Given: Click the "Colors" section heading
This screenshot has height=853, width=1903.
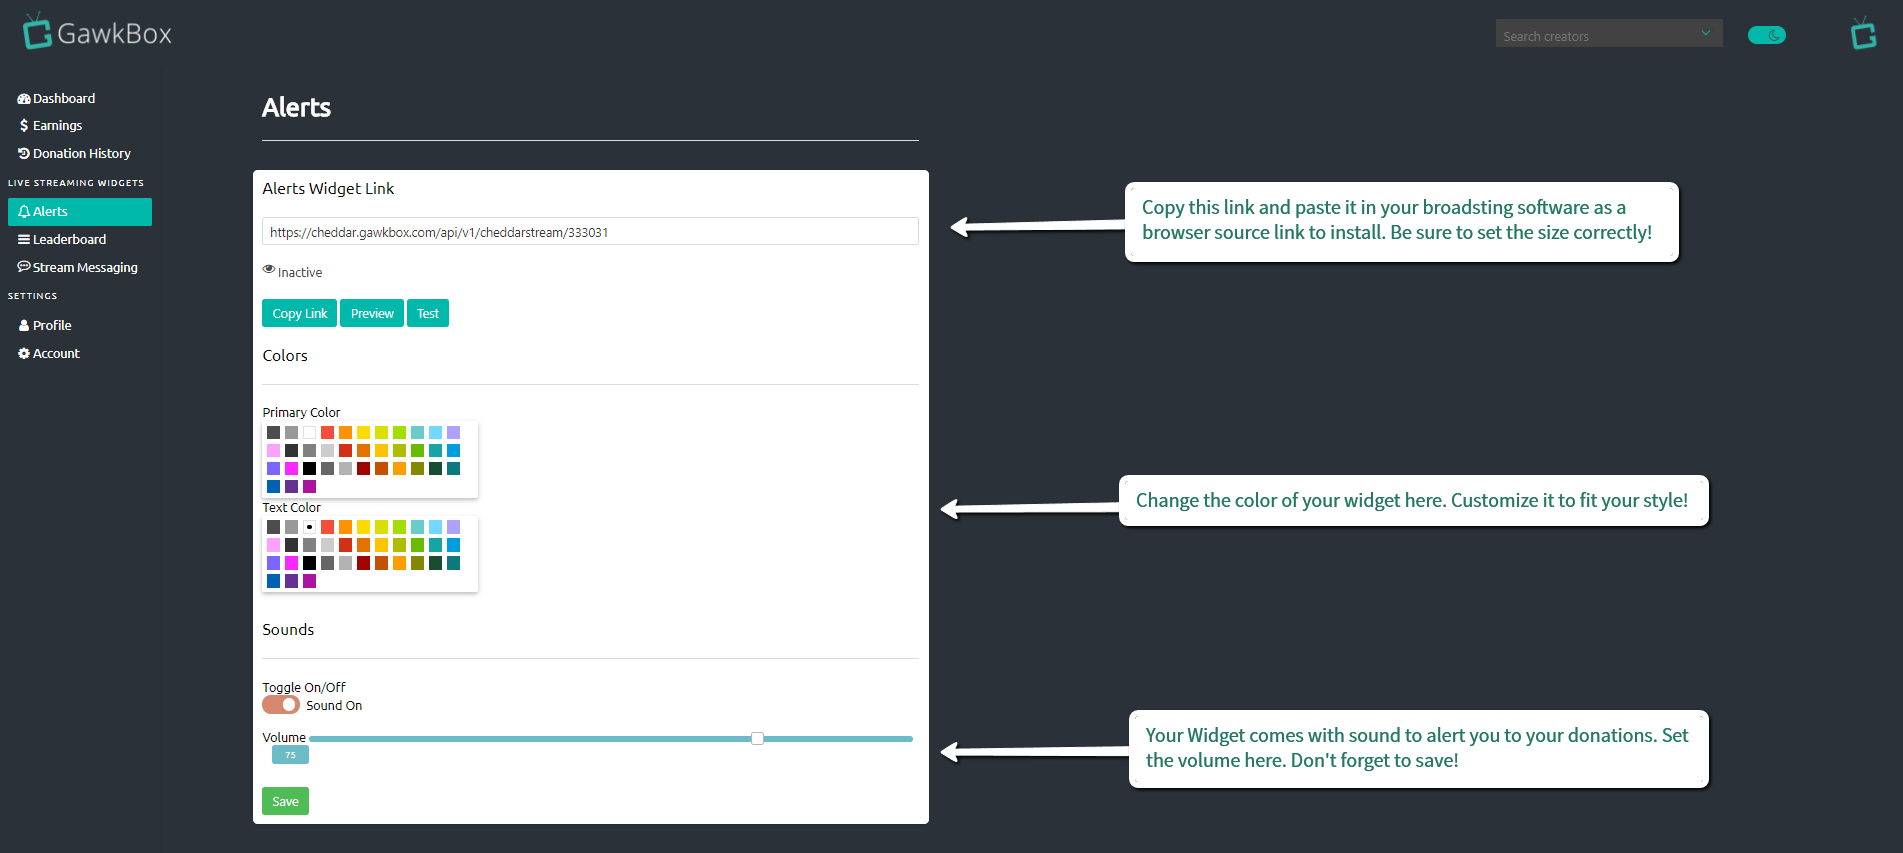Looking at the screenshot, I should [285, 356].
